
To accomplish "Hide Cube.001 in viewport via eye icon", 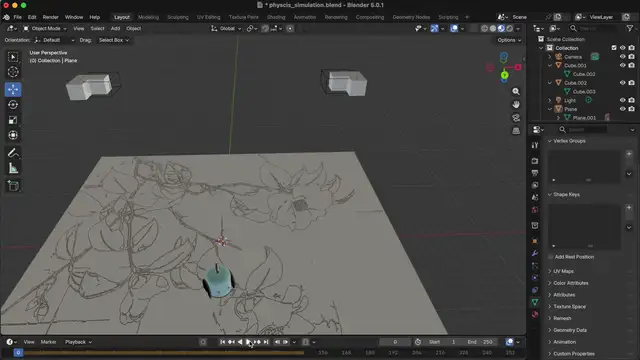I will 622,65.
